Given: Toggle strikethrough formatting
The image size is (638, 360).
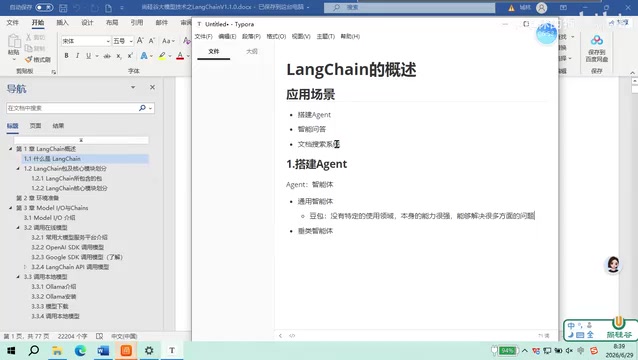Looking at the screenshot, I should pos(107,56).
